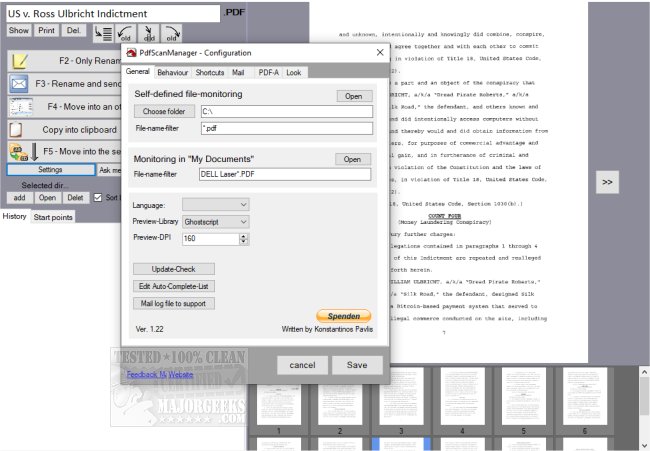Close the Configuration dialog
Viewport: 650px width, 451px height.
[x=380, y=52]
